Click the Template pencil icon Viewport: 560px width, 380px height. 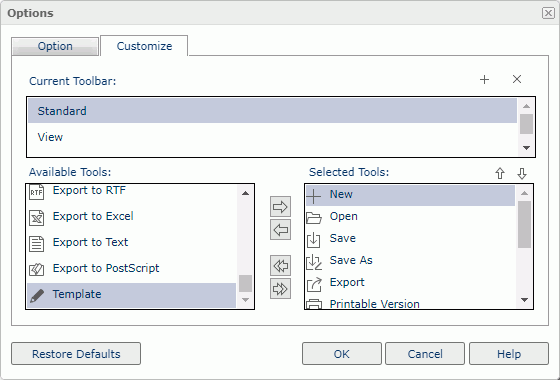(x=37, y=296)
